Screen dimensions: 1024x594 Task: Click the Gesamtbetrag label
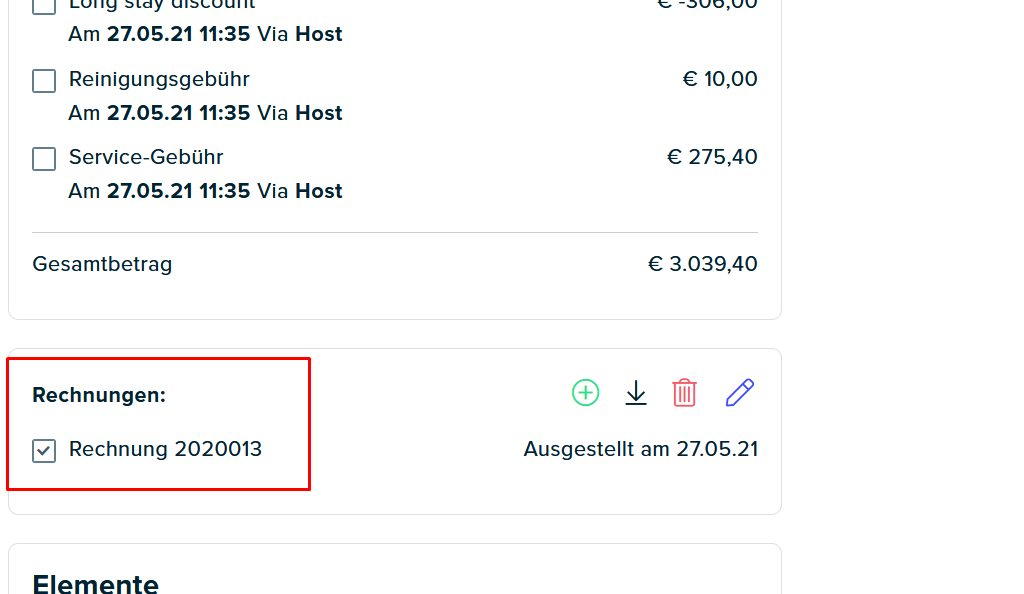coord(103,264)
